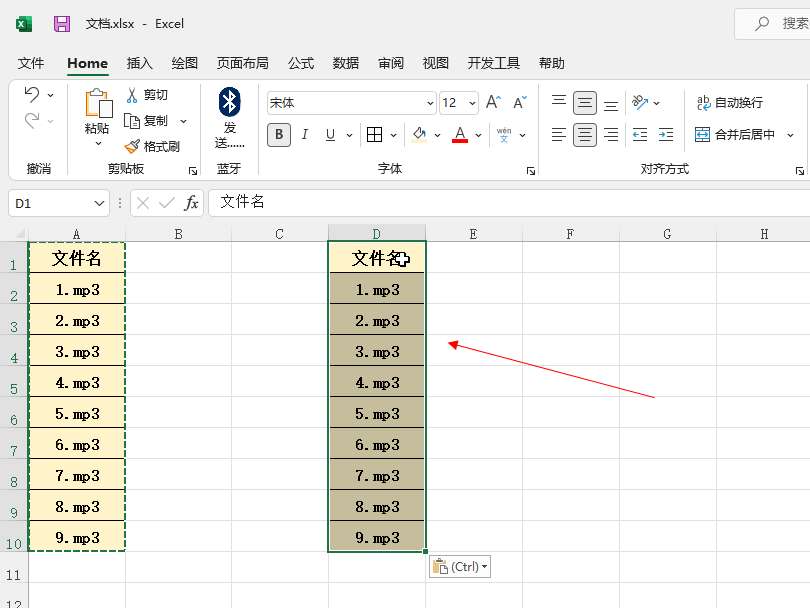This screenshot has height=608, width=810.
Task: Align text to the top of cell
Action: (558, 101)
